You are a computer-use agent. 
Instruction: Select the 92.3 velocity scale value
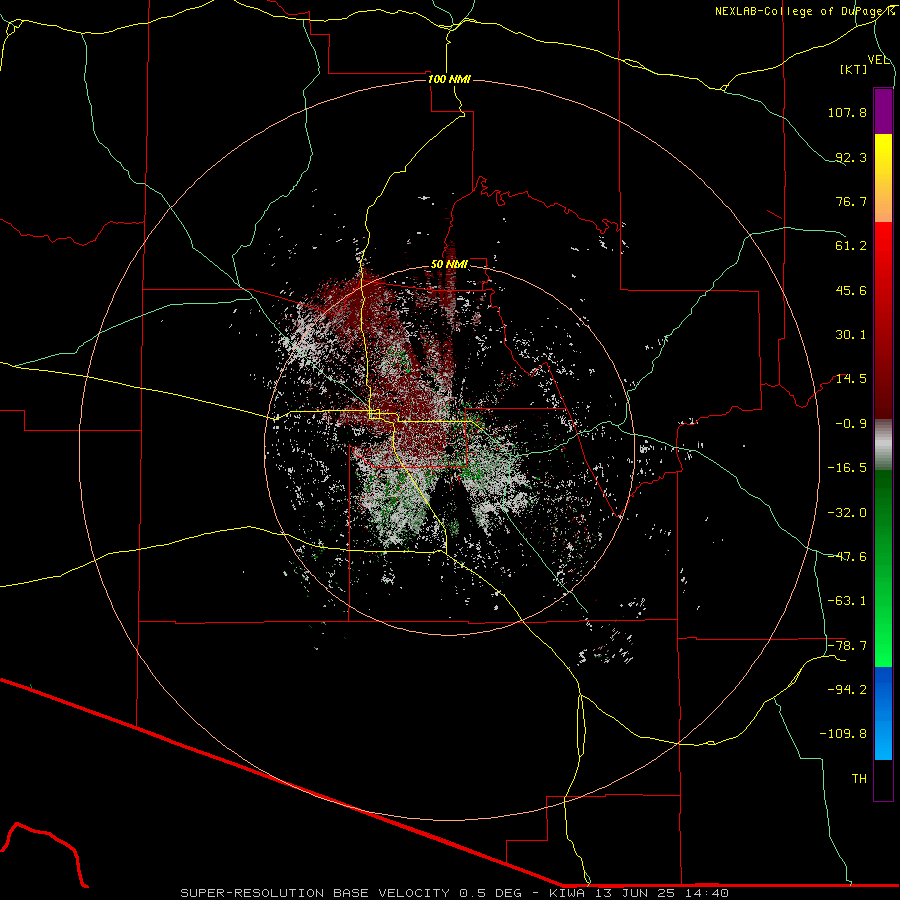851,157
